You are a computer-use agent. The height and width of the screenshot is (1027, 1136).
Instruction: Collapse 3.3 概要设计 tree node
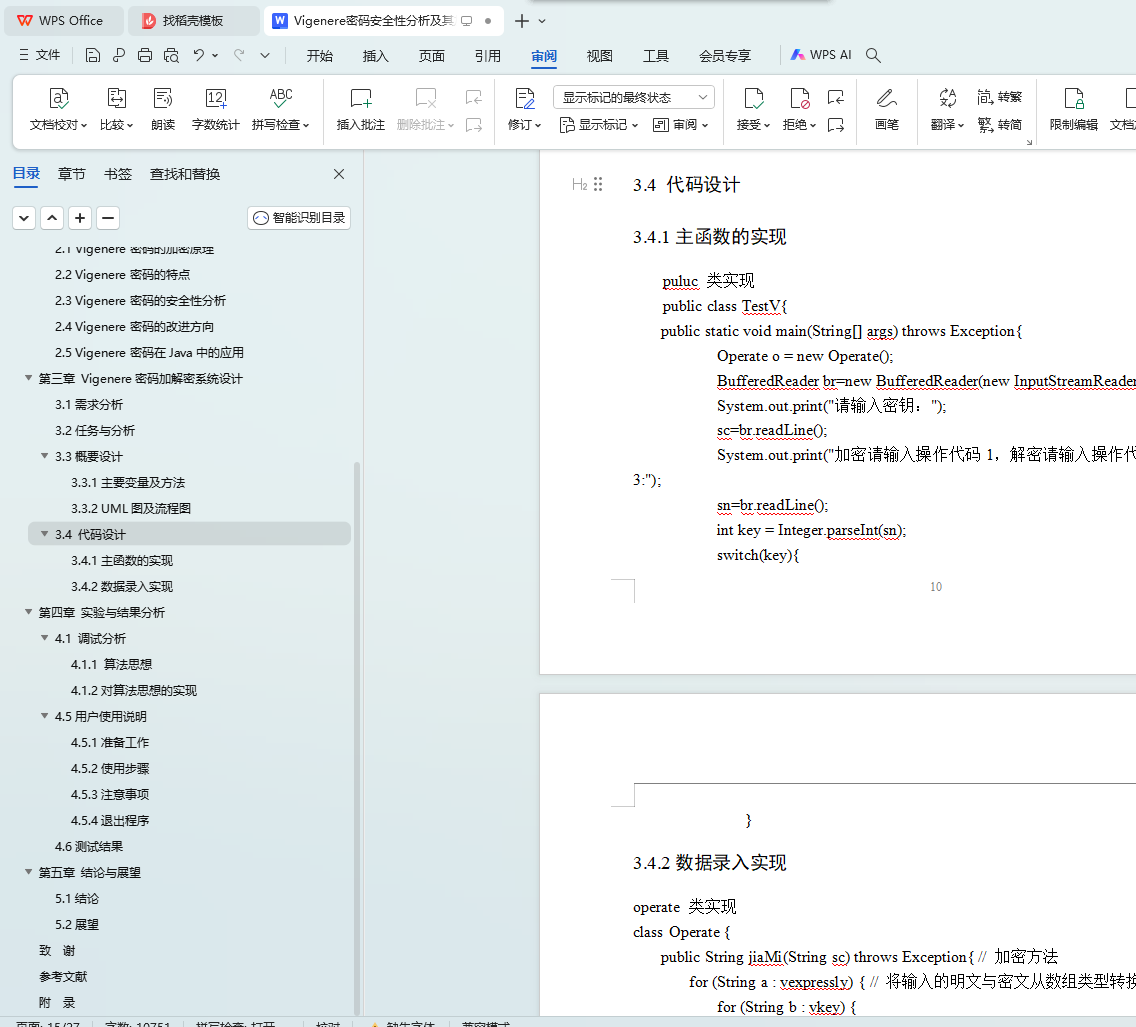(x=44, y=456)
